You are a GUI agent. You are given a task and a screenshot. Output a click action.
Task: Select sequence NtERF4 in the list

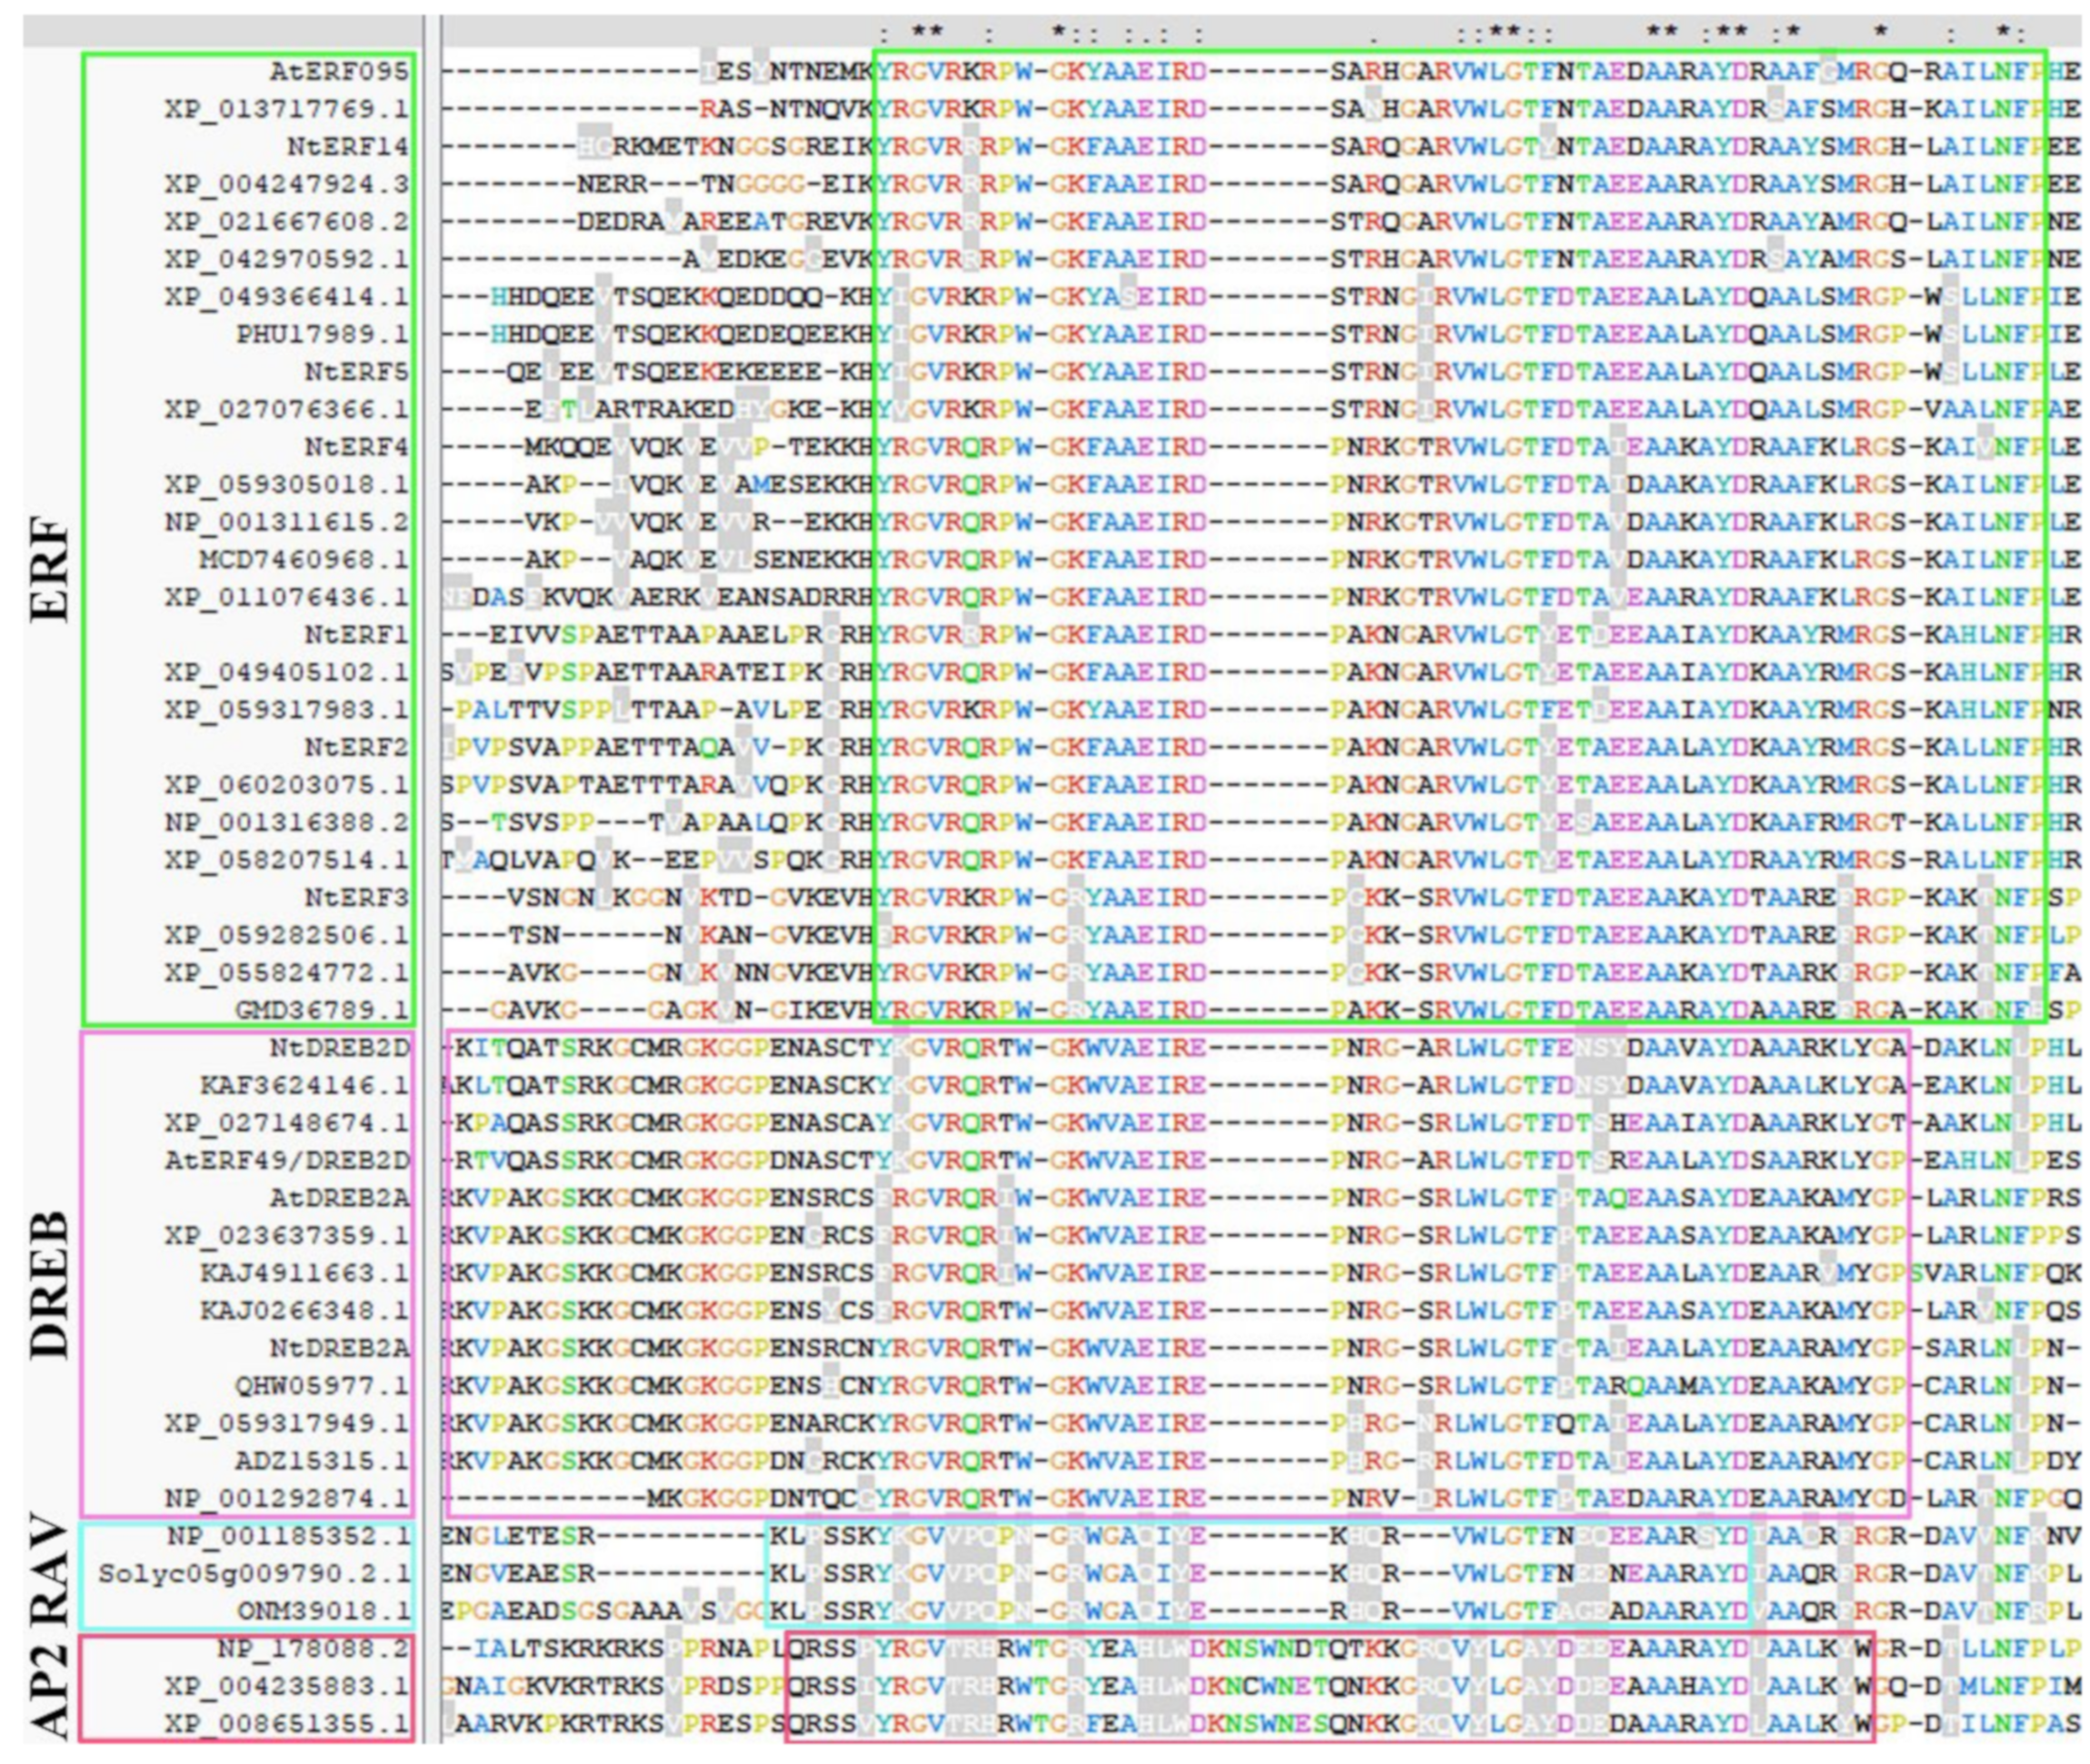pyautogui.click(x=356, y=447)
